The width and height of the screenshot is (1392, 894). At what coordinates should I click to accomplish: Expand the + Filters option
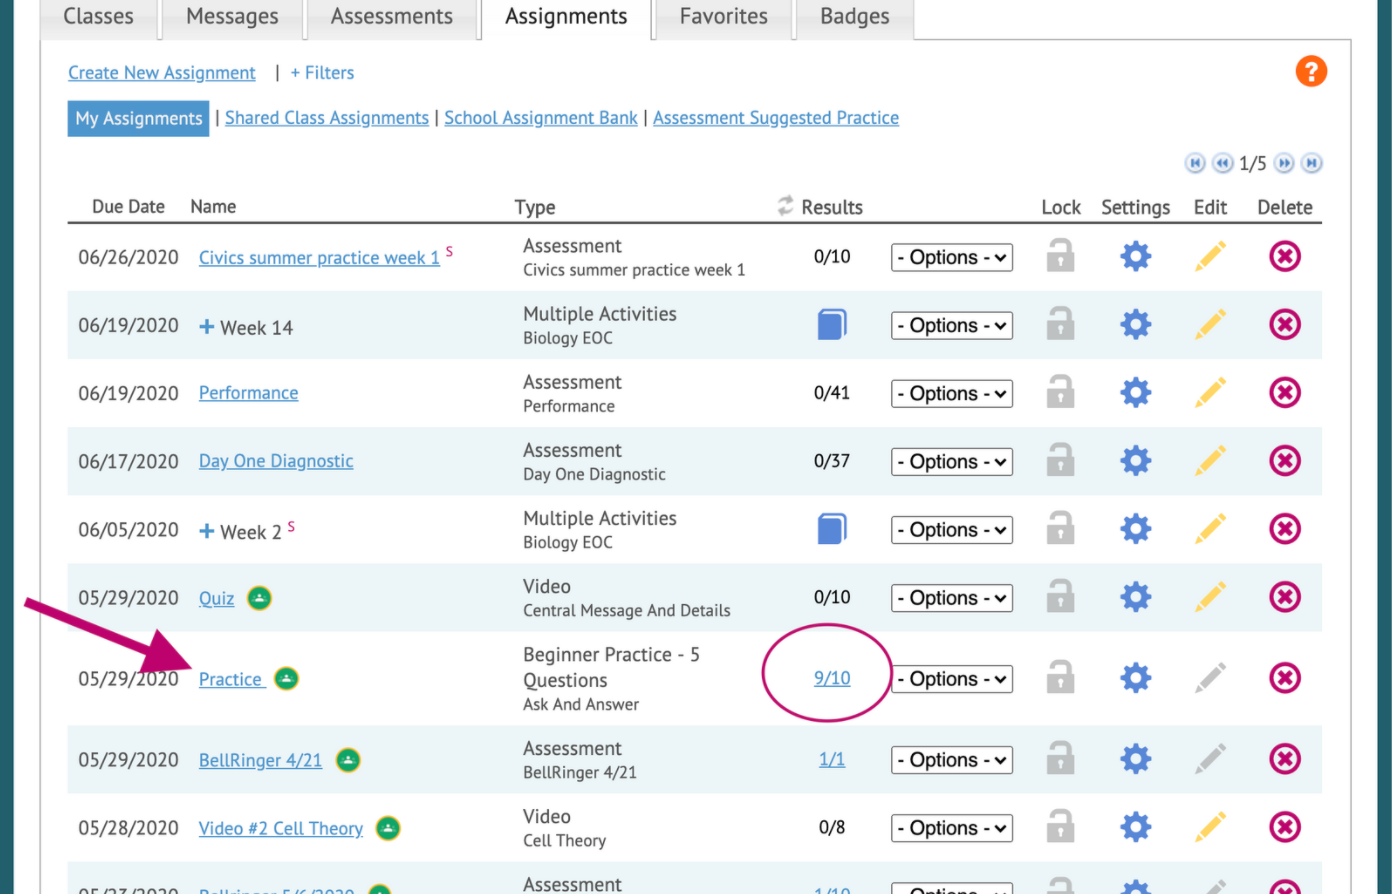(x=322, y=73)
